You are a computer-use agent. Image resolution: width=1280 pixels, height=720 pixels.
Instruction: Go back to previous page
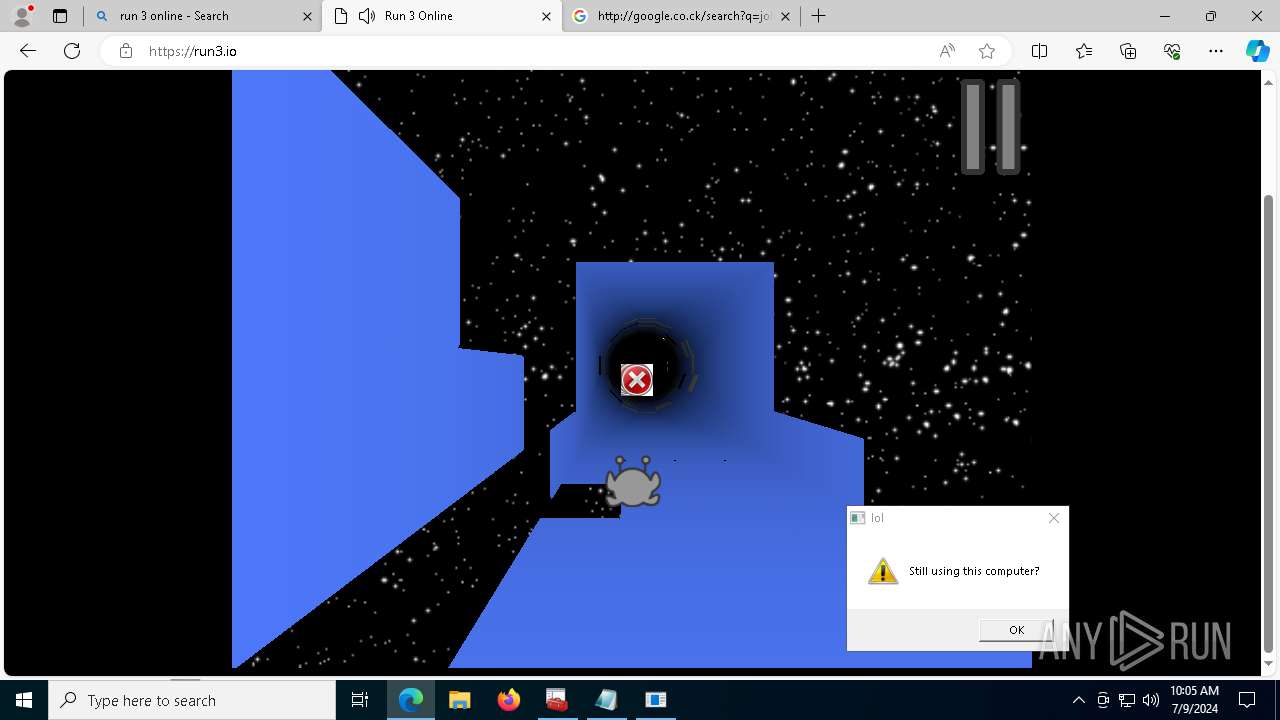[x=28, y=51]
